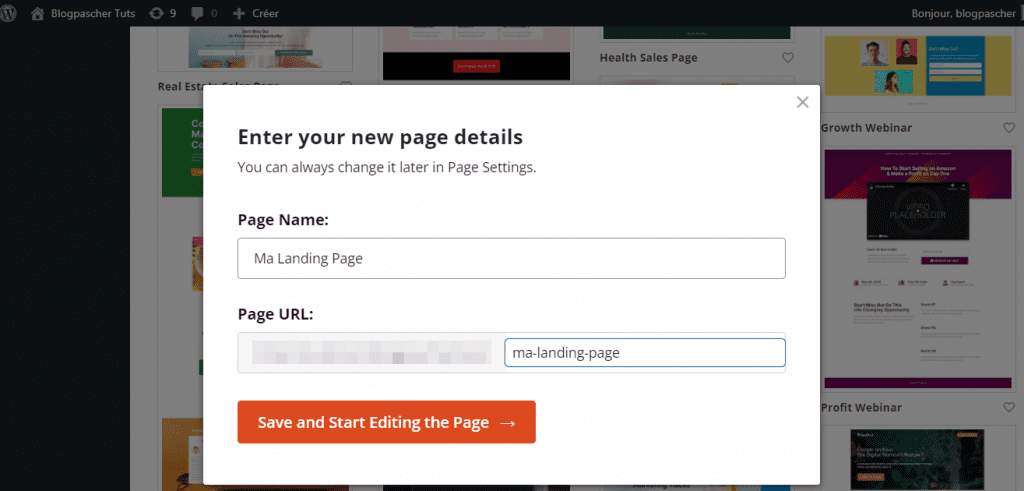Click the Health Sales Page title

pyautogui.click(x=648, y=57)
